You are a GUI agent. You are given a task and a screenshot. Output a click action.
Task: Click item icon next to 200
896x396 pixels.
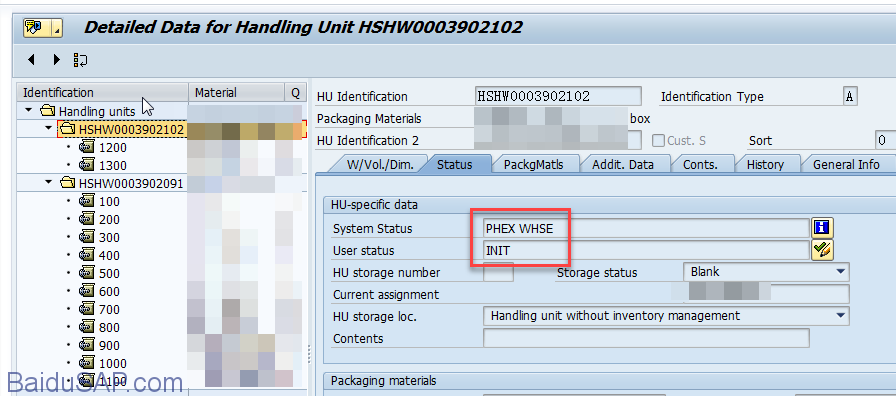87,219
